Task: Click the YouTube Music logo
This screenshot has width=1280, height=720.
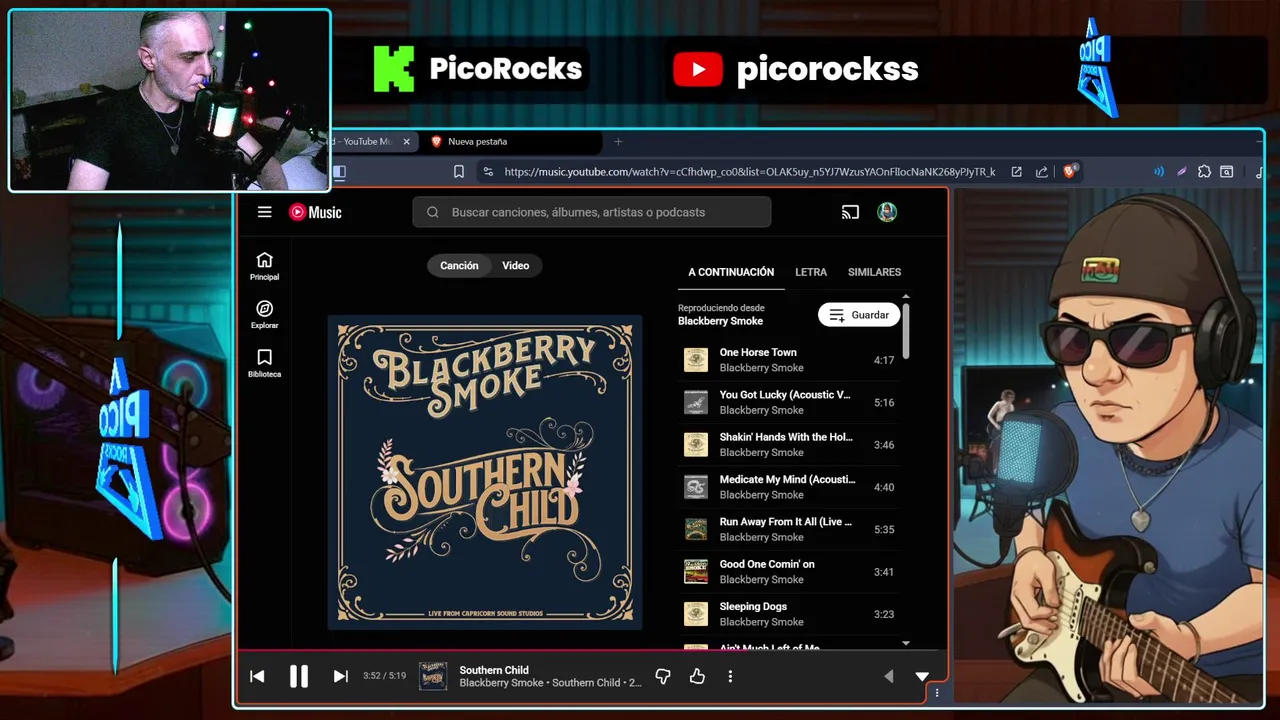Action: point(315,212)
